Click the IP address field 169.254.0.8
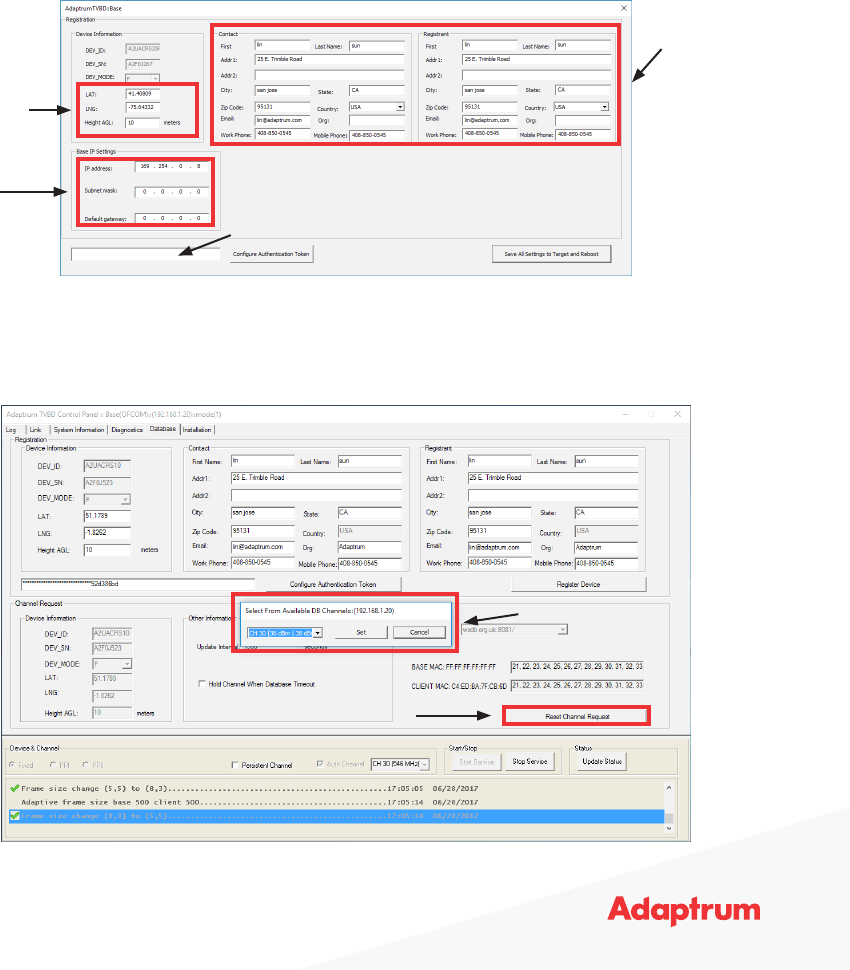850x970 pixels. click(x=172, y=167)
